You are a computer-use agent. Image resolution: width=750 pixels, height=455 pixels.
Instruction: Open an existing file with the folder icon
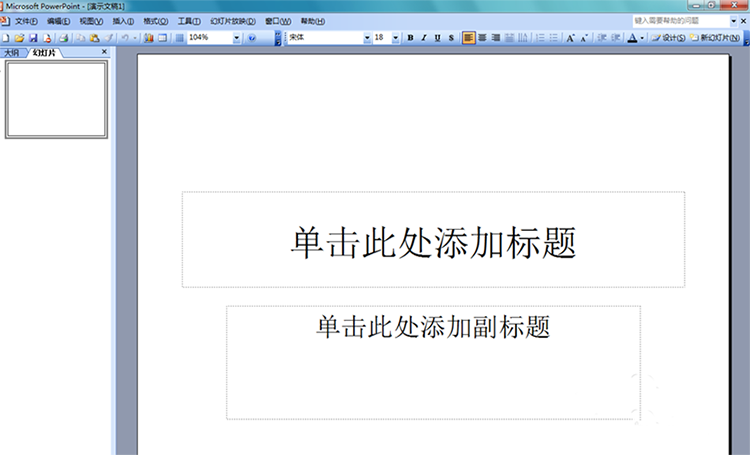point(19,38)
